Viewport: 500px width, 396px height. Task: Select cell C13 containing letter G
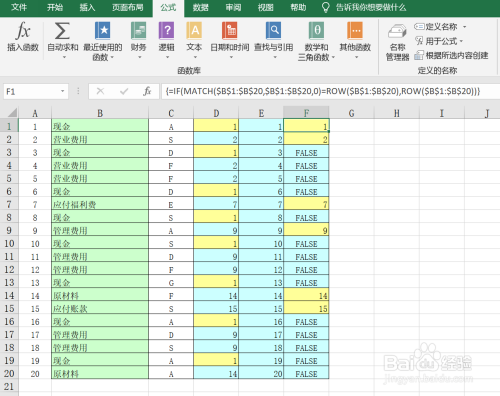pyautogui.click(x=171, y=282)
